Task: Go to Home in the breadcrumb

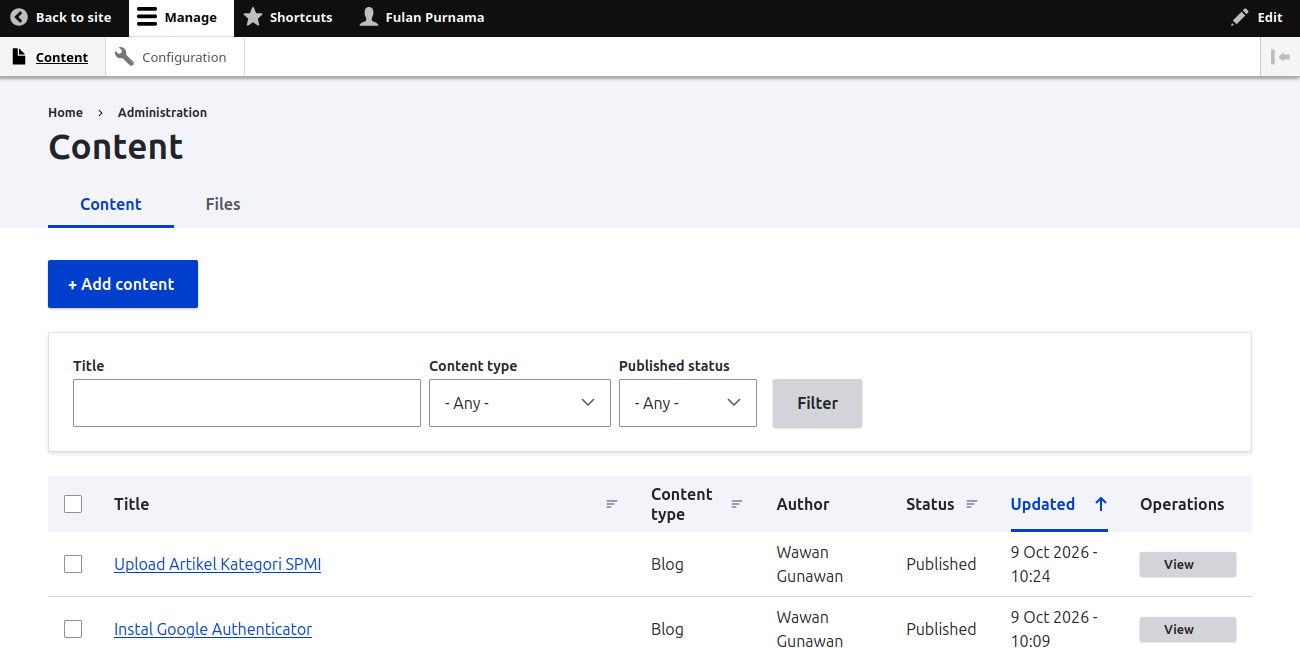Action: click(x=66, y=112)
